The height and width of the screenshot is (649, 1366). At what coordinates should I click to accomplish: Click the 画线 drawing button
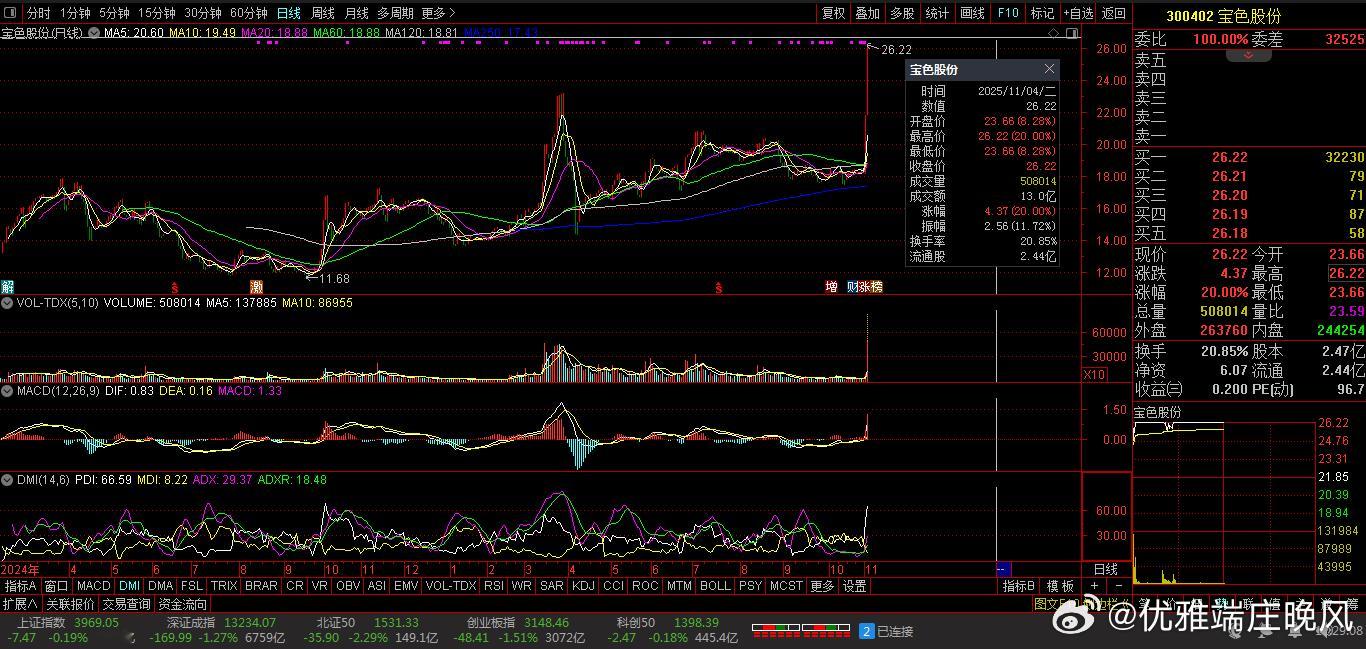click(972, 13)
